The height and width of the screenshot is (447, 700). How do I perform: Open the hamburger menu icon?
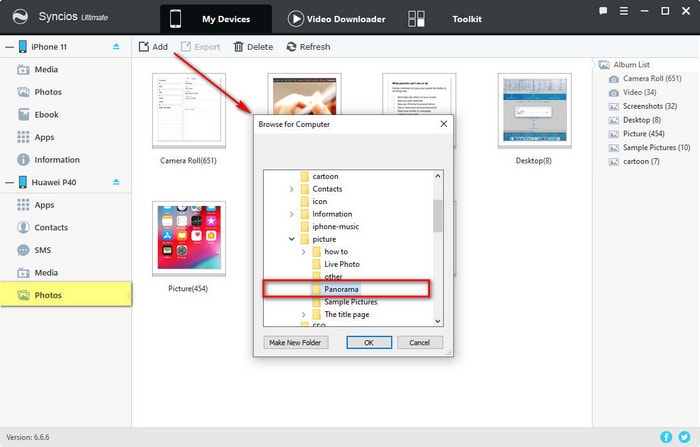624,11
